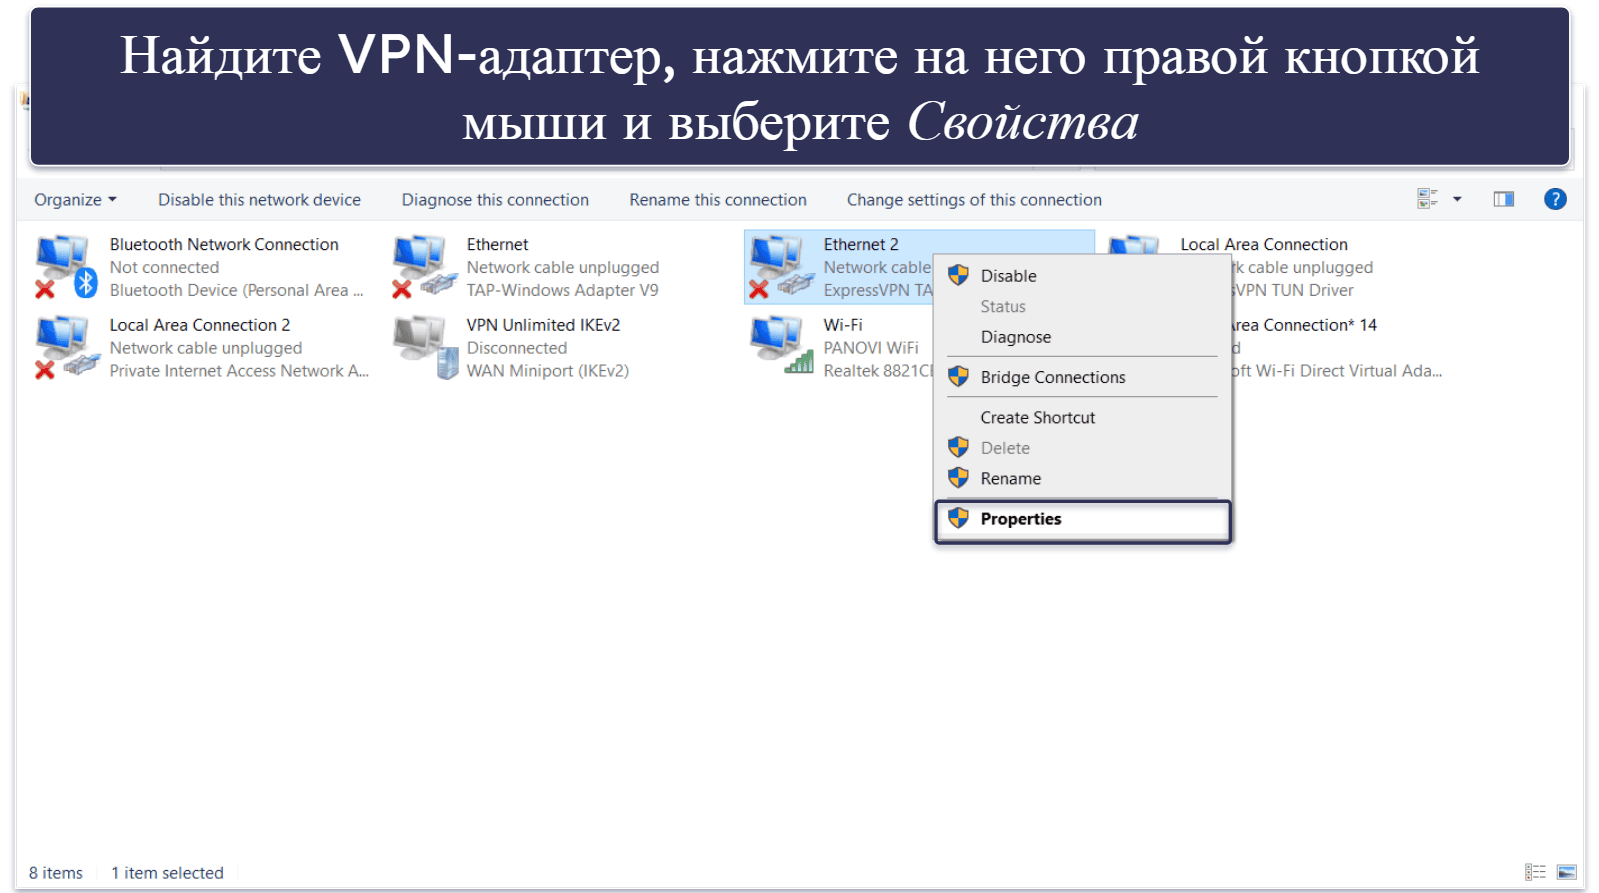Image resolution: width=1599 pixels, height=893 pixels.
Task: Click the VPN TUN Driver text
Action: coord(1293,290)
